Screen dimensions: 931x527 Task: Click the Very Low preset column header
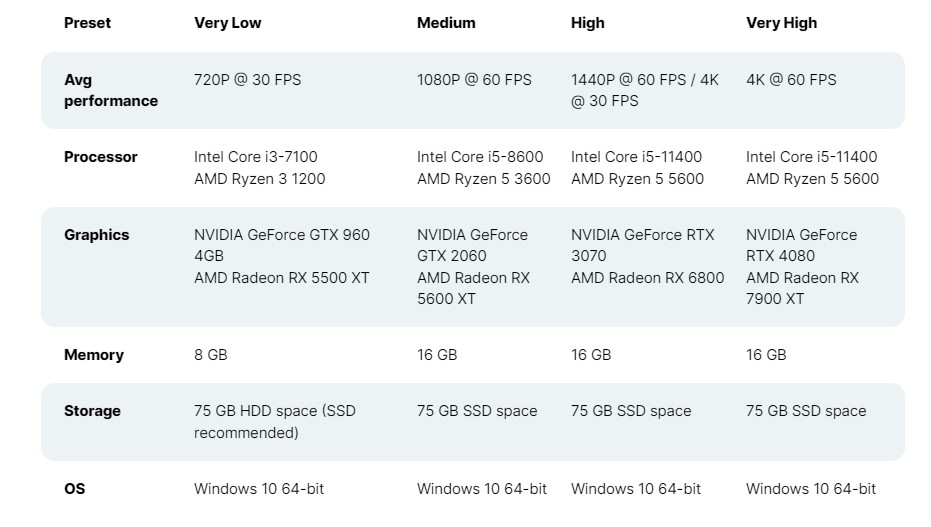tap(227, 23)
